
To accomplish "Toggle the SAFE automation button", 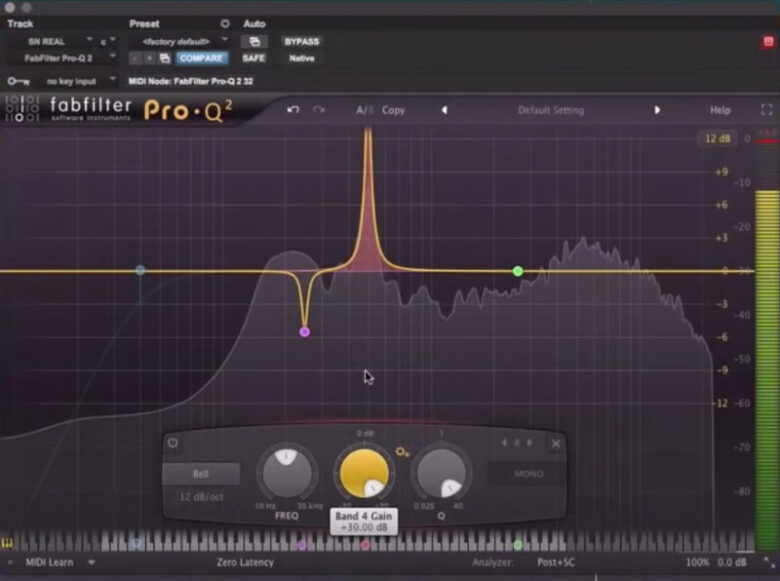I will (x=254, y=58).
